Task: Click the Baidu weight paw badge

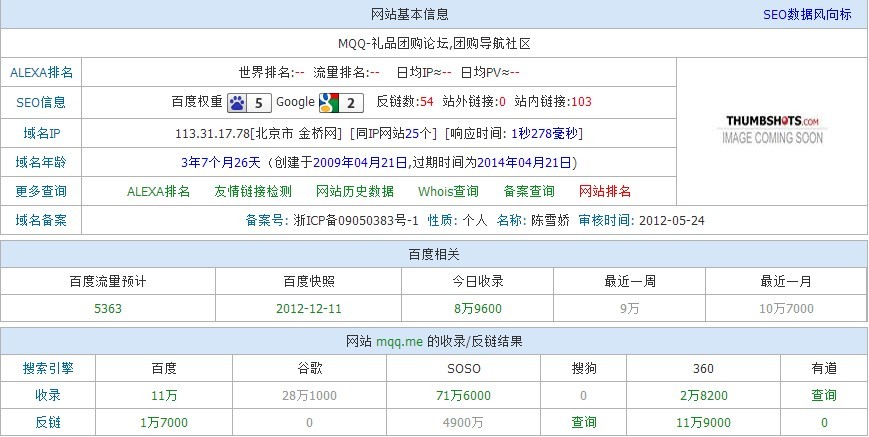Action: 249,102
